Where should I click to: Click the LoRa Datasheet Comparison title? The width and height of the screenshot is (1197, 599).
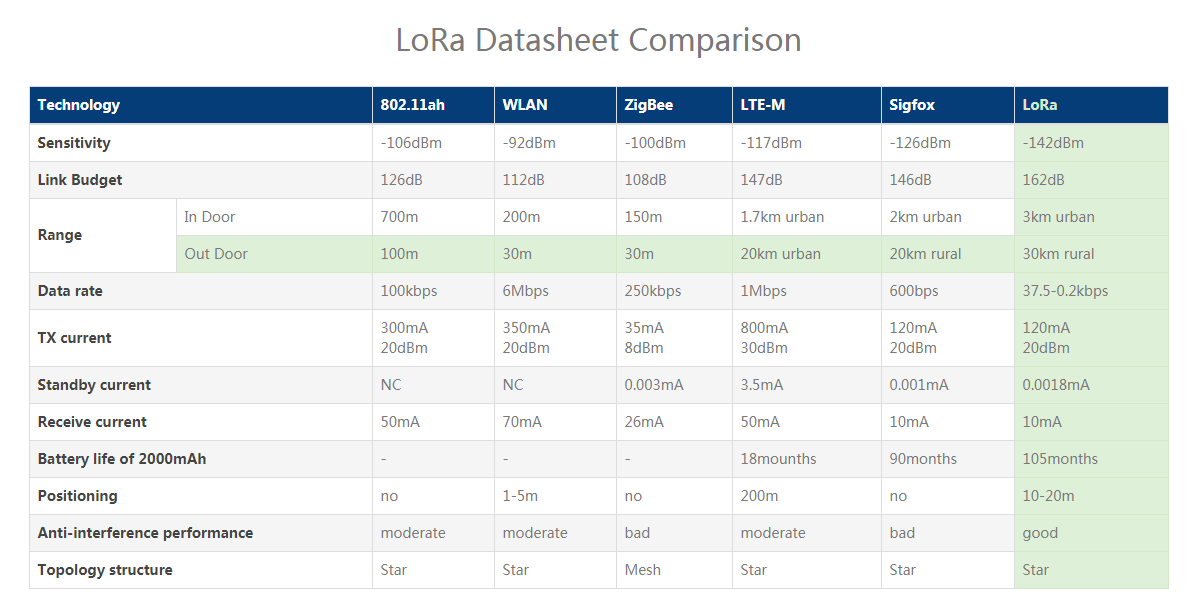pyautogui.click(x=598, y=40)
